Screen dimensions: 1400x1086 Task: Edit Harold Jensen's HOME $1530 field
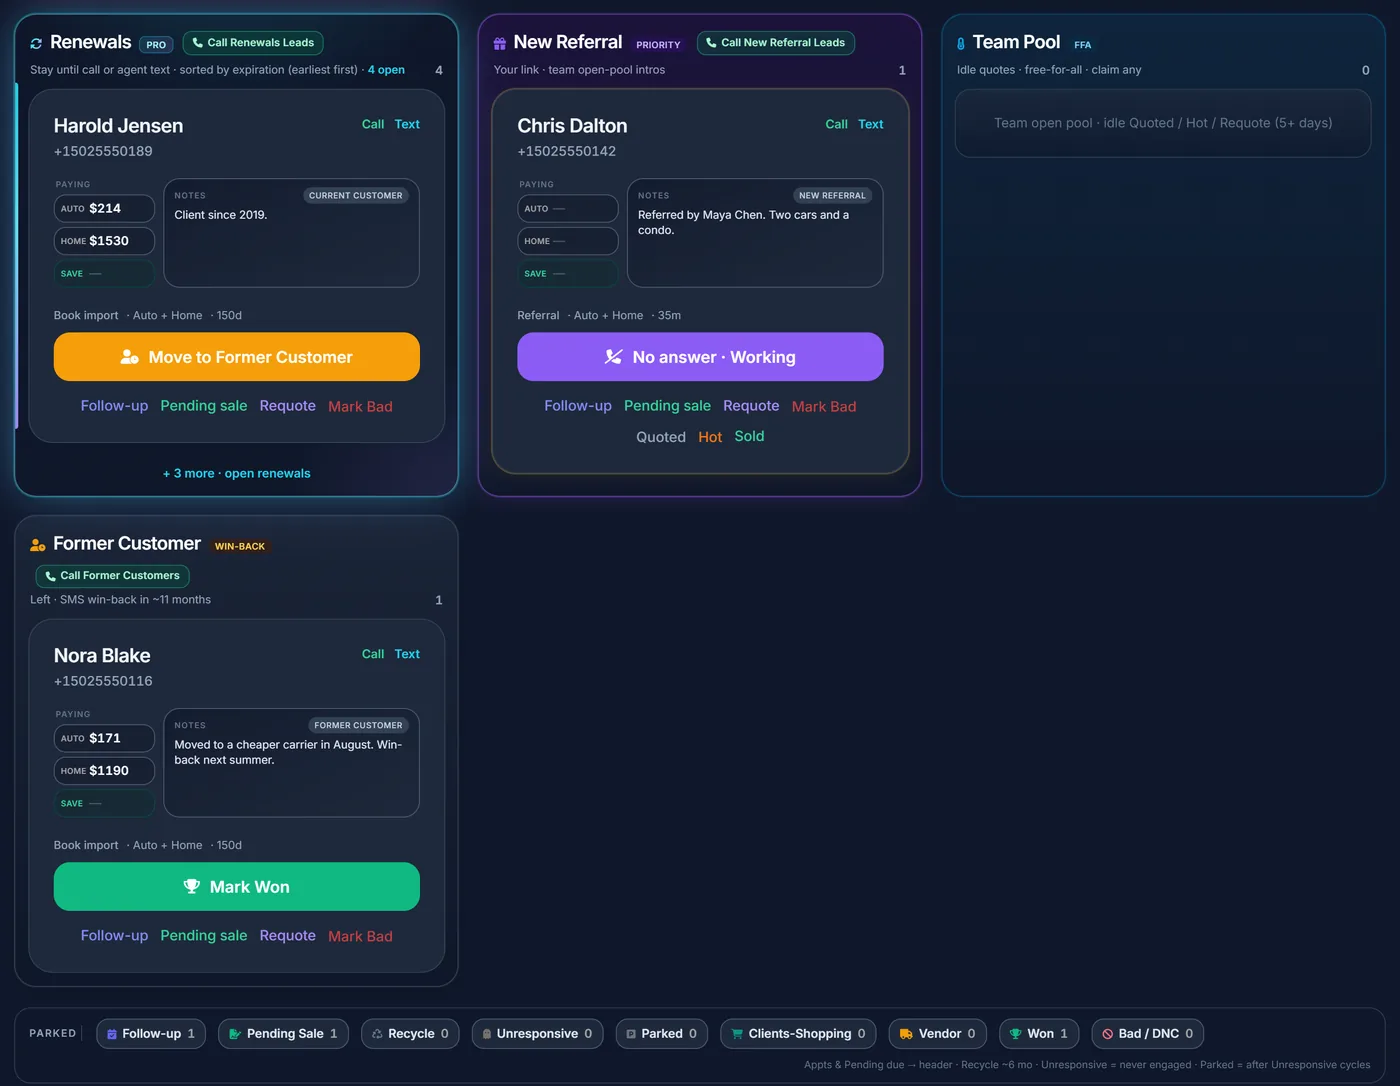coord(104,241)
